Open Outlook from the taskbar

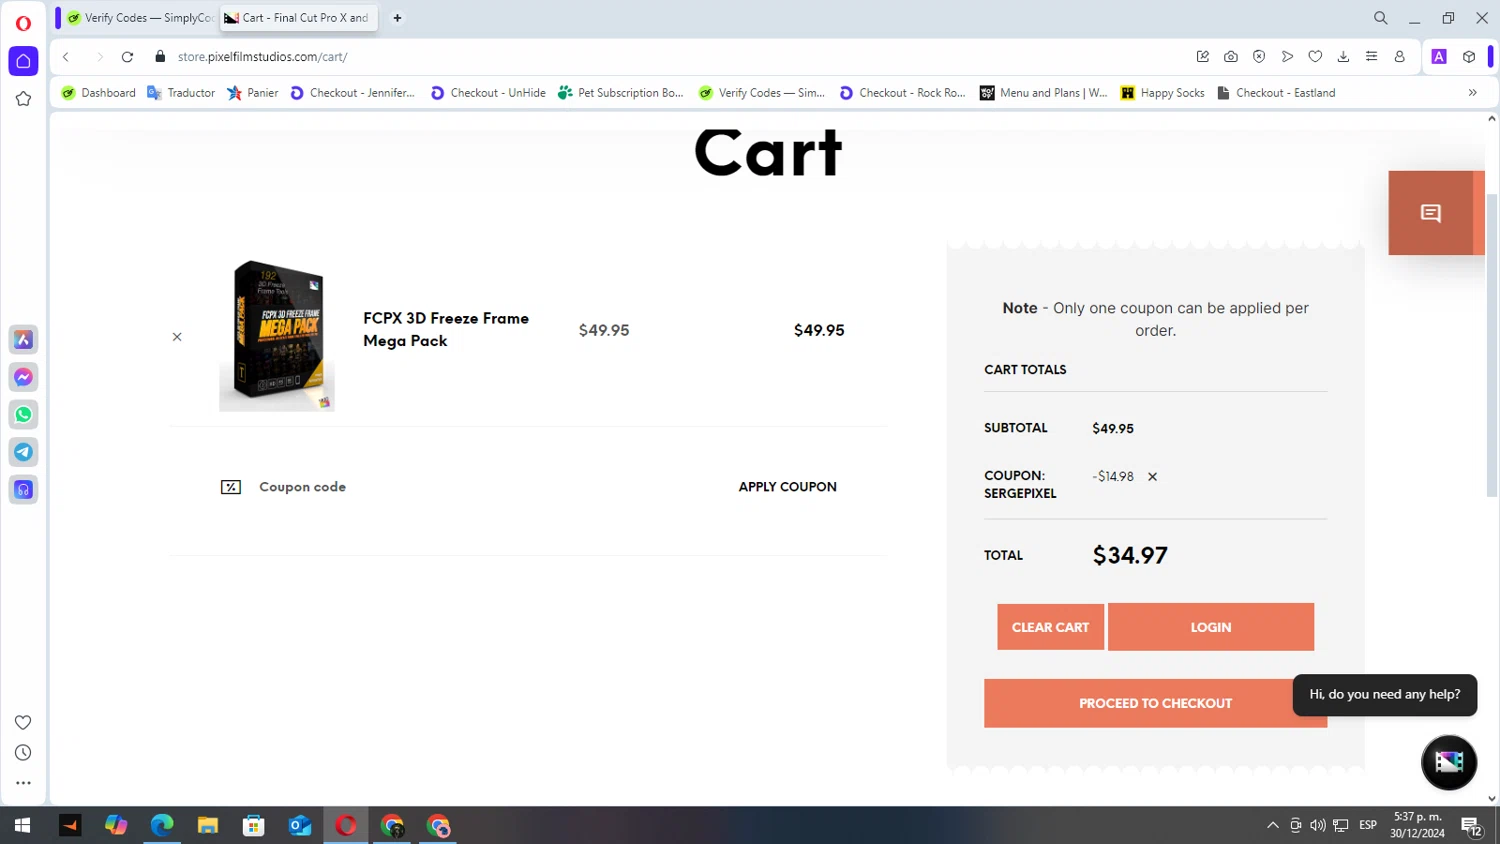tap(300, 825)
